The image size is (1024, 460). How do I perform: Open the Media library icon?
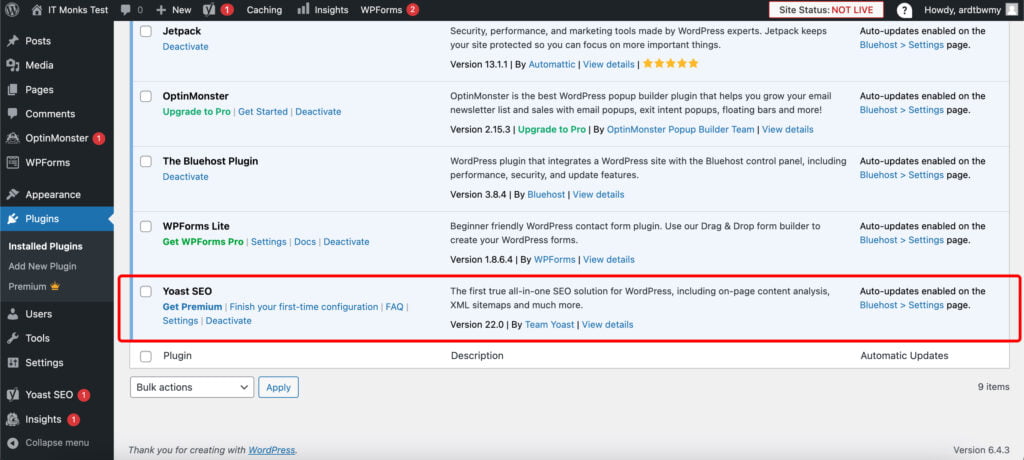[x=12, y=65]
